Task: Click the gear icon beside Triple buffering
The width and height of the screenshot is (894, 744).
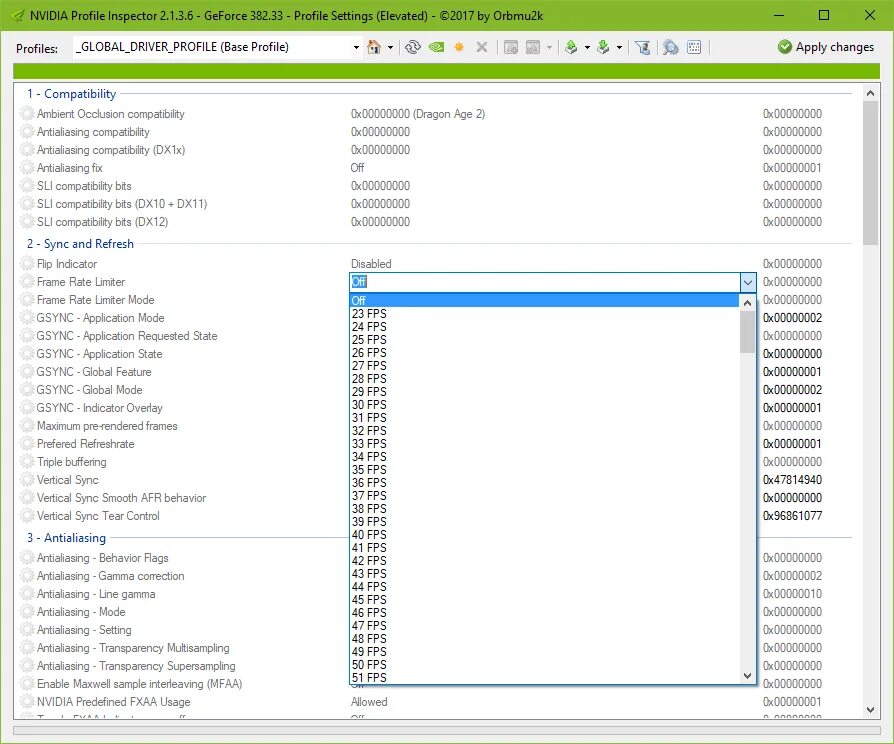Action: coord(27,462)
